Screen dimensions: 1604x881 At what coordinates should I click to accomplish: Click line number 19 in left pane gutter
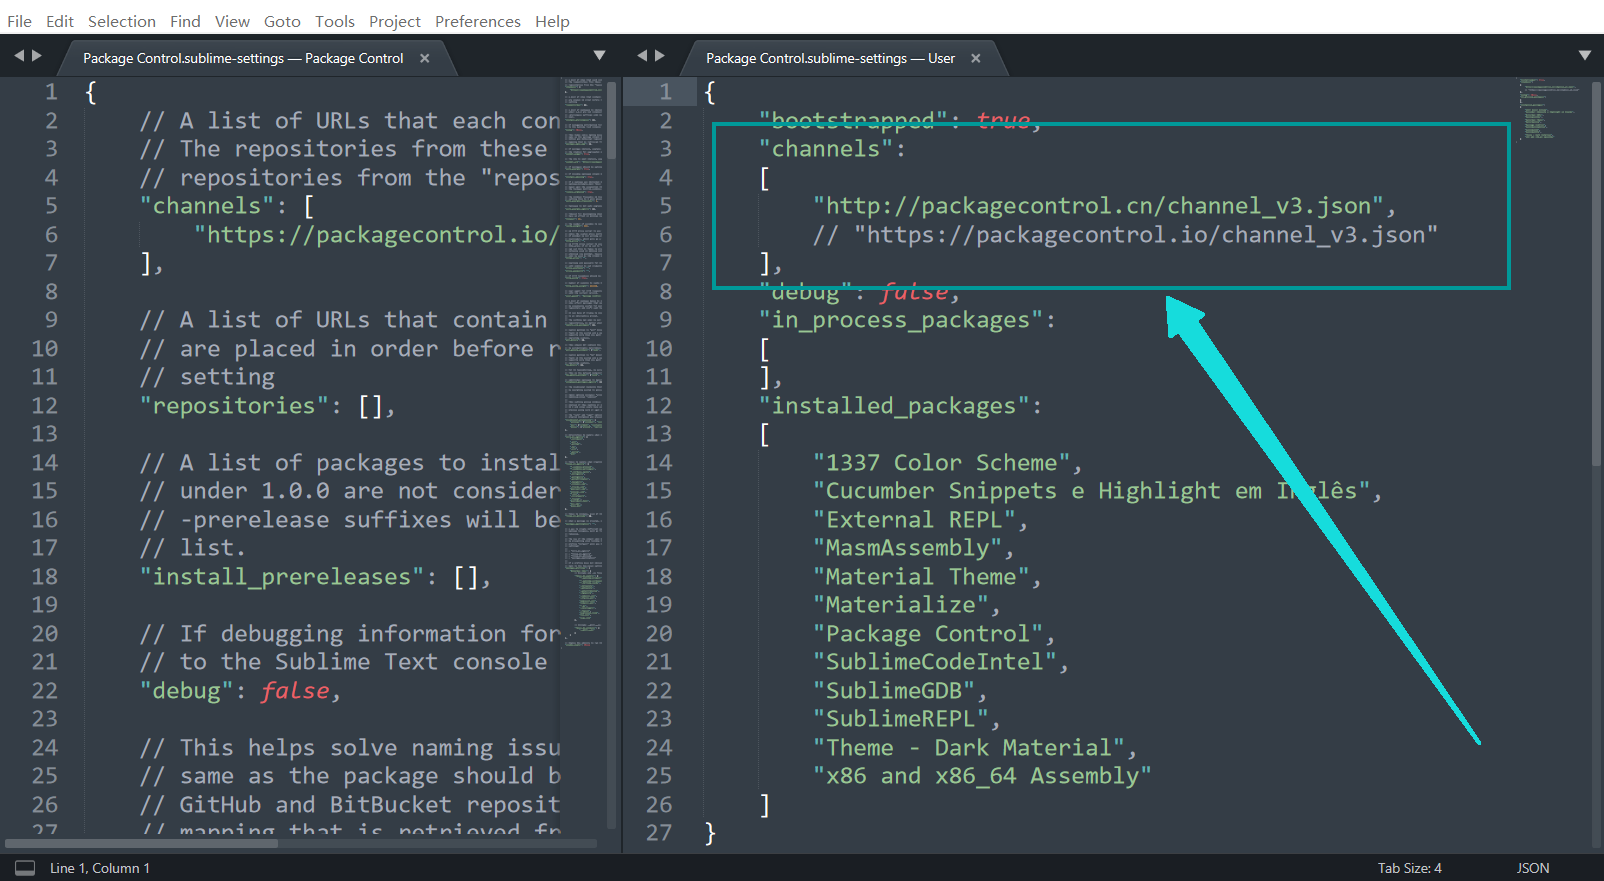coord(44,605)
